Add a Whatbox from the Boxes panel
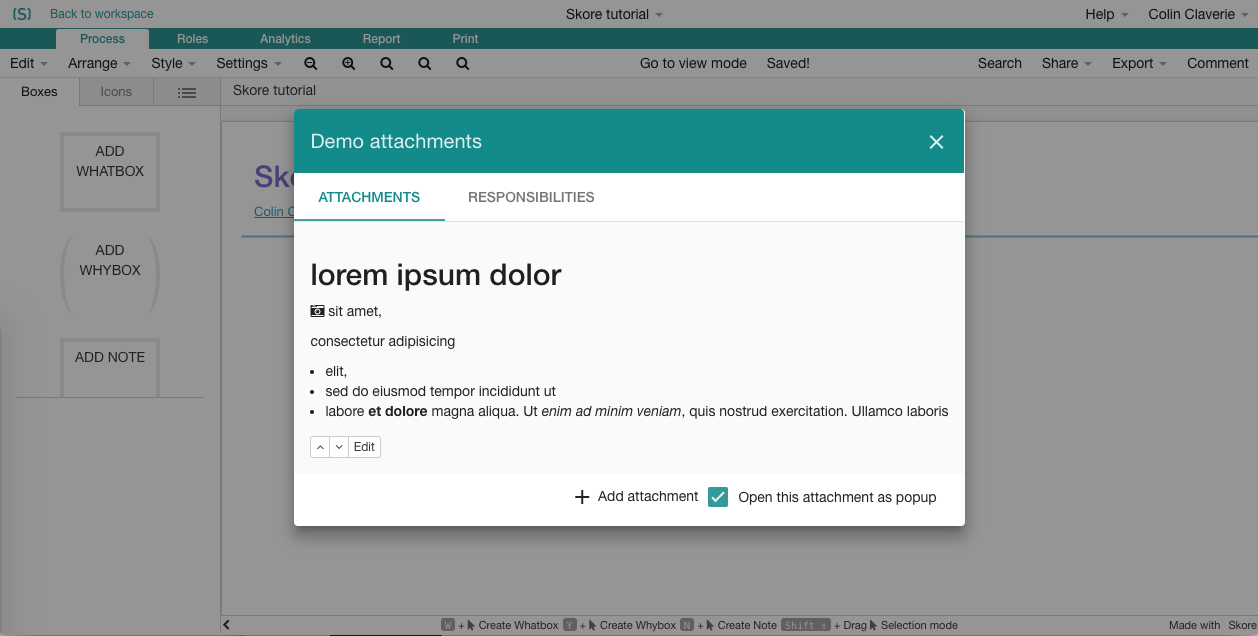1258x636 pixels. (110, 172)
